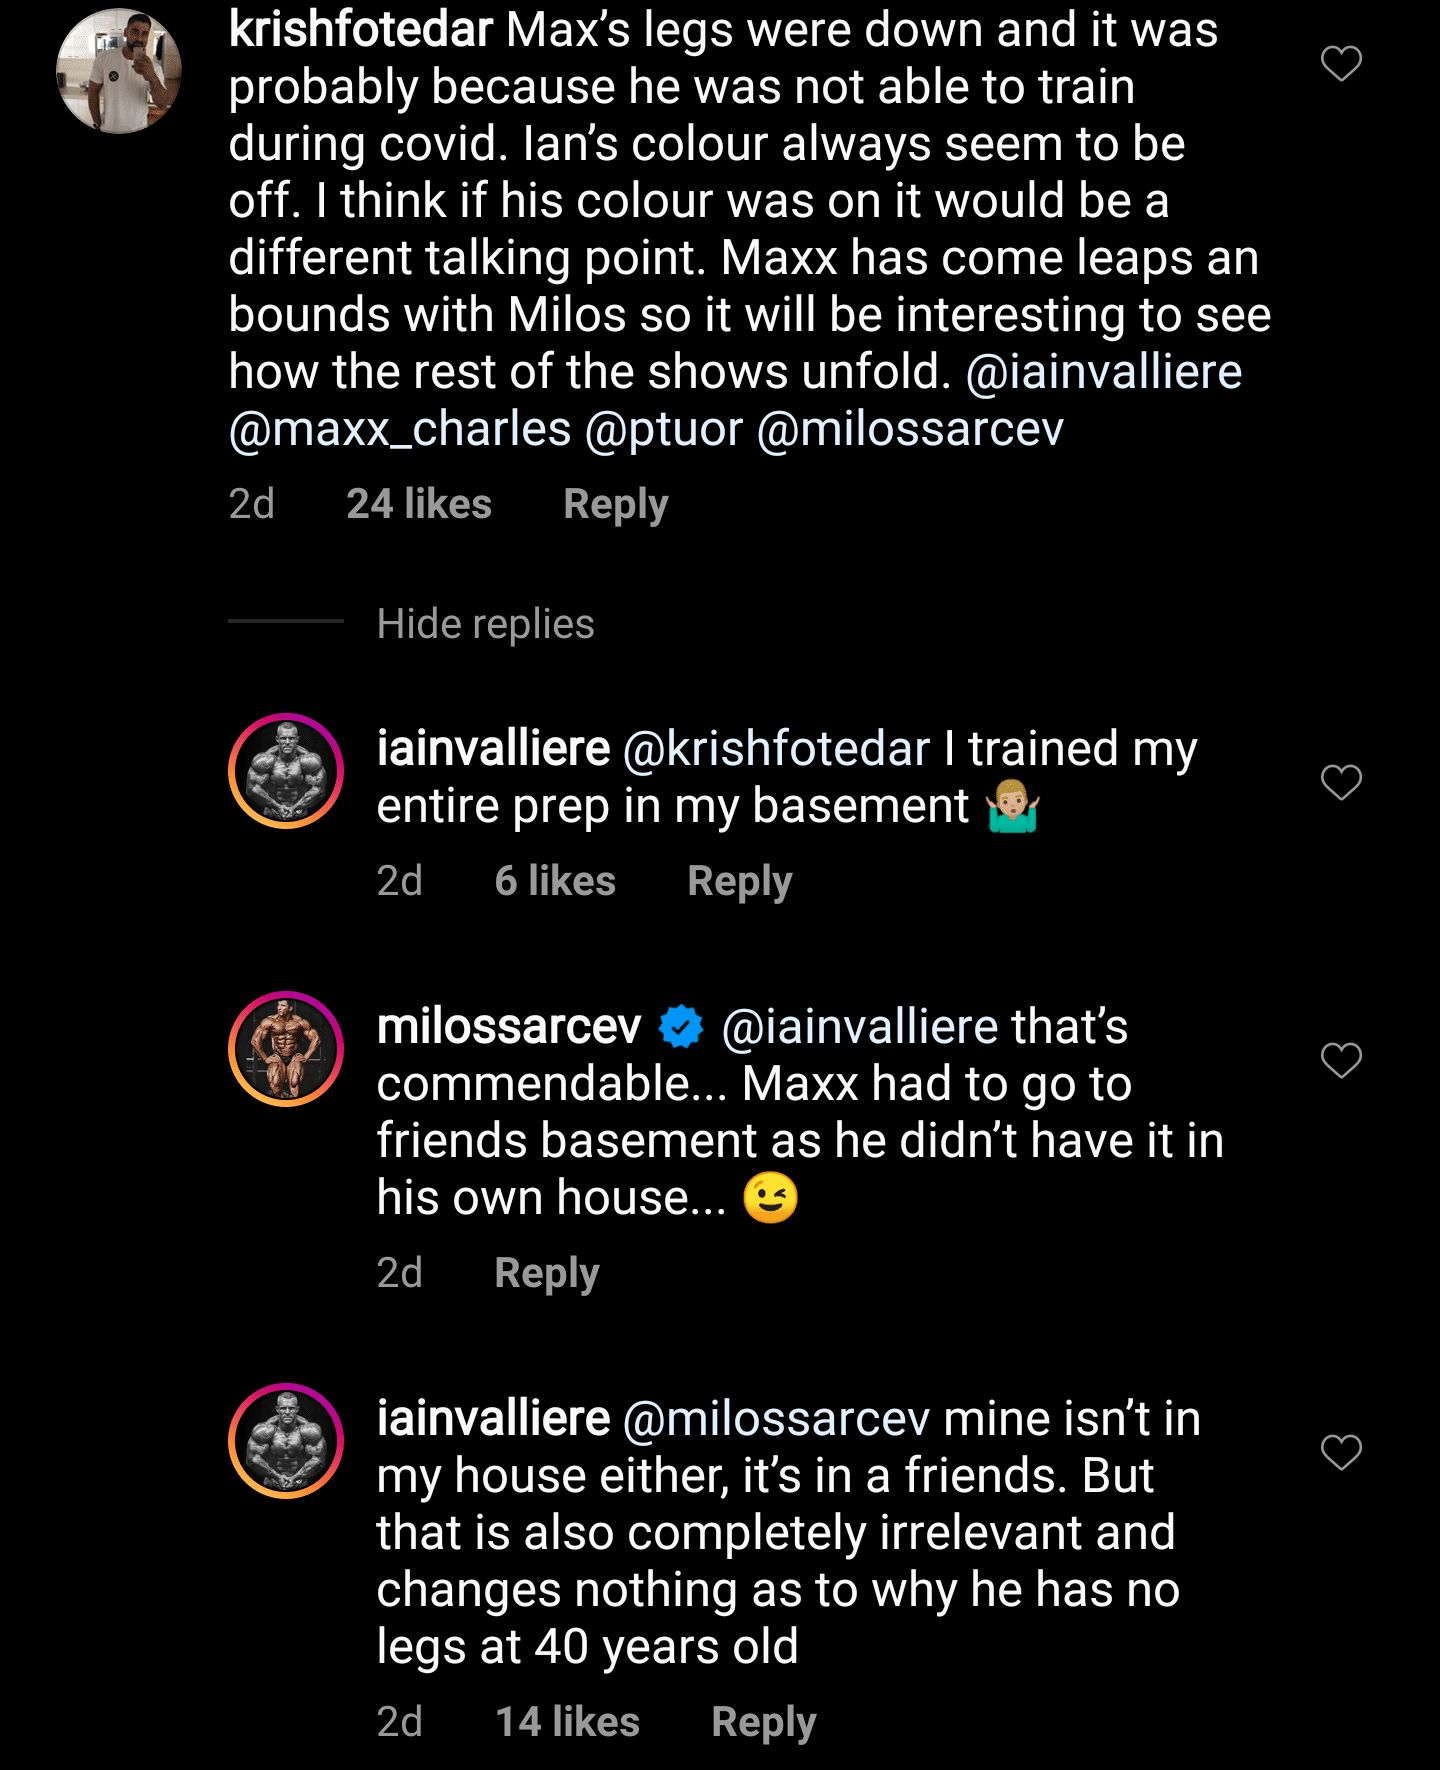View the 6 likes on iainvalliere's reply

pyautogui.click(x=555, y=881)
